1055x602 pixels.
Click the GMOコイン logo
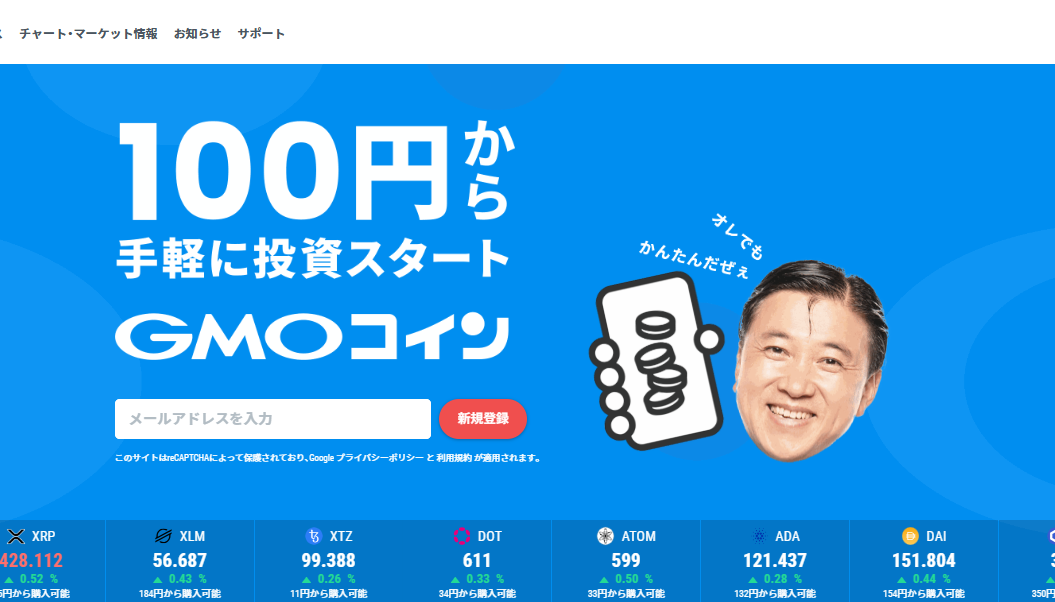(x=312, y=336)
